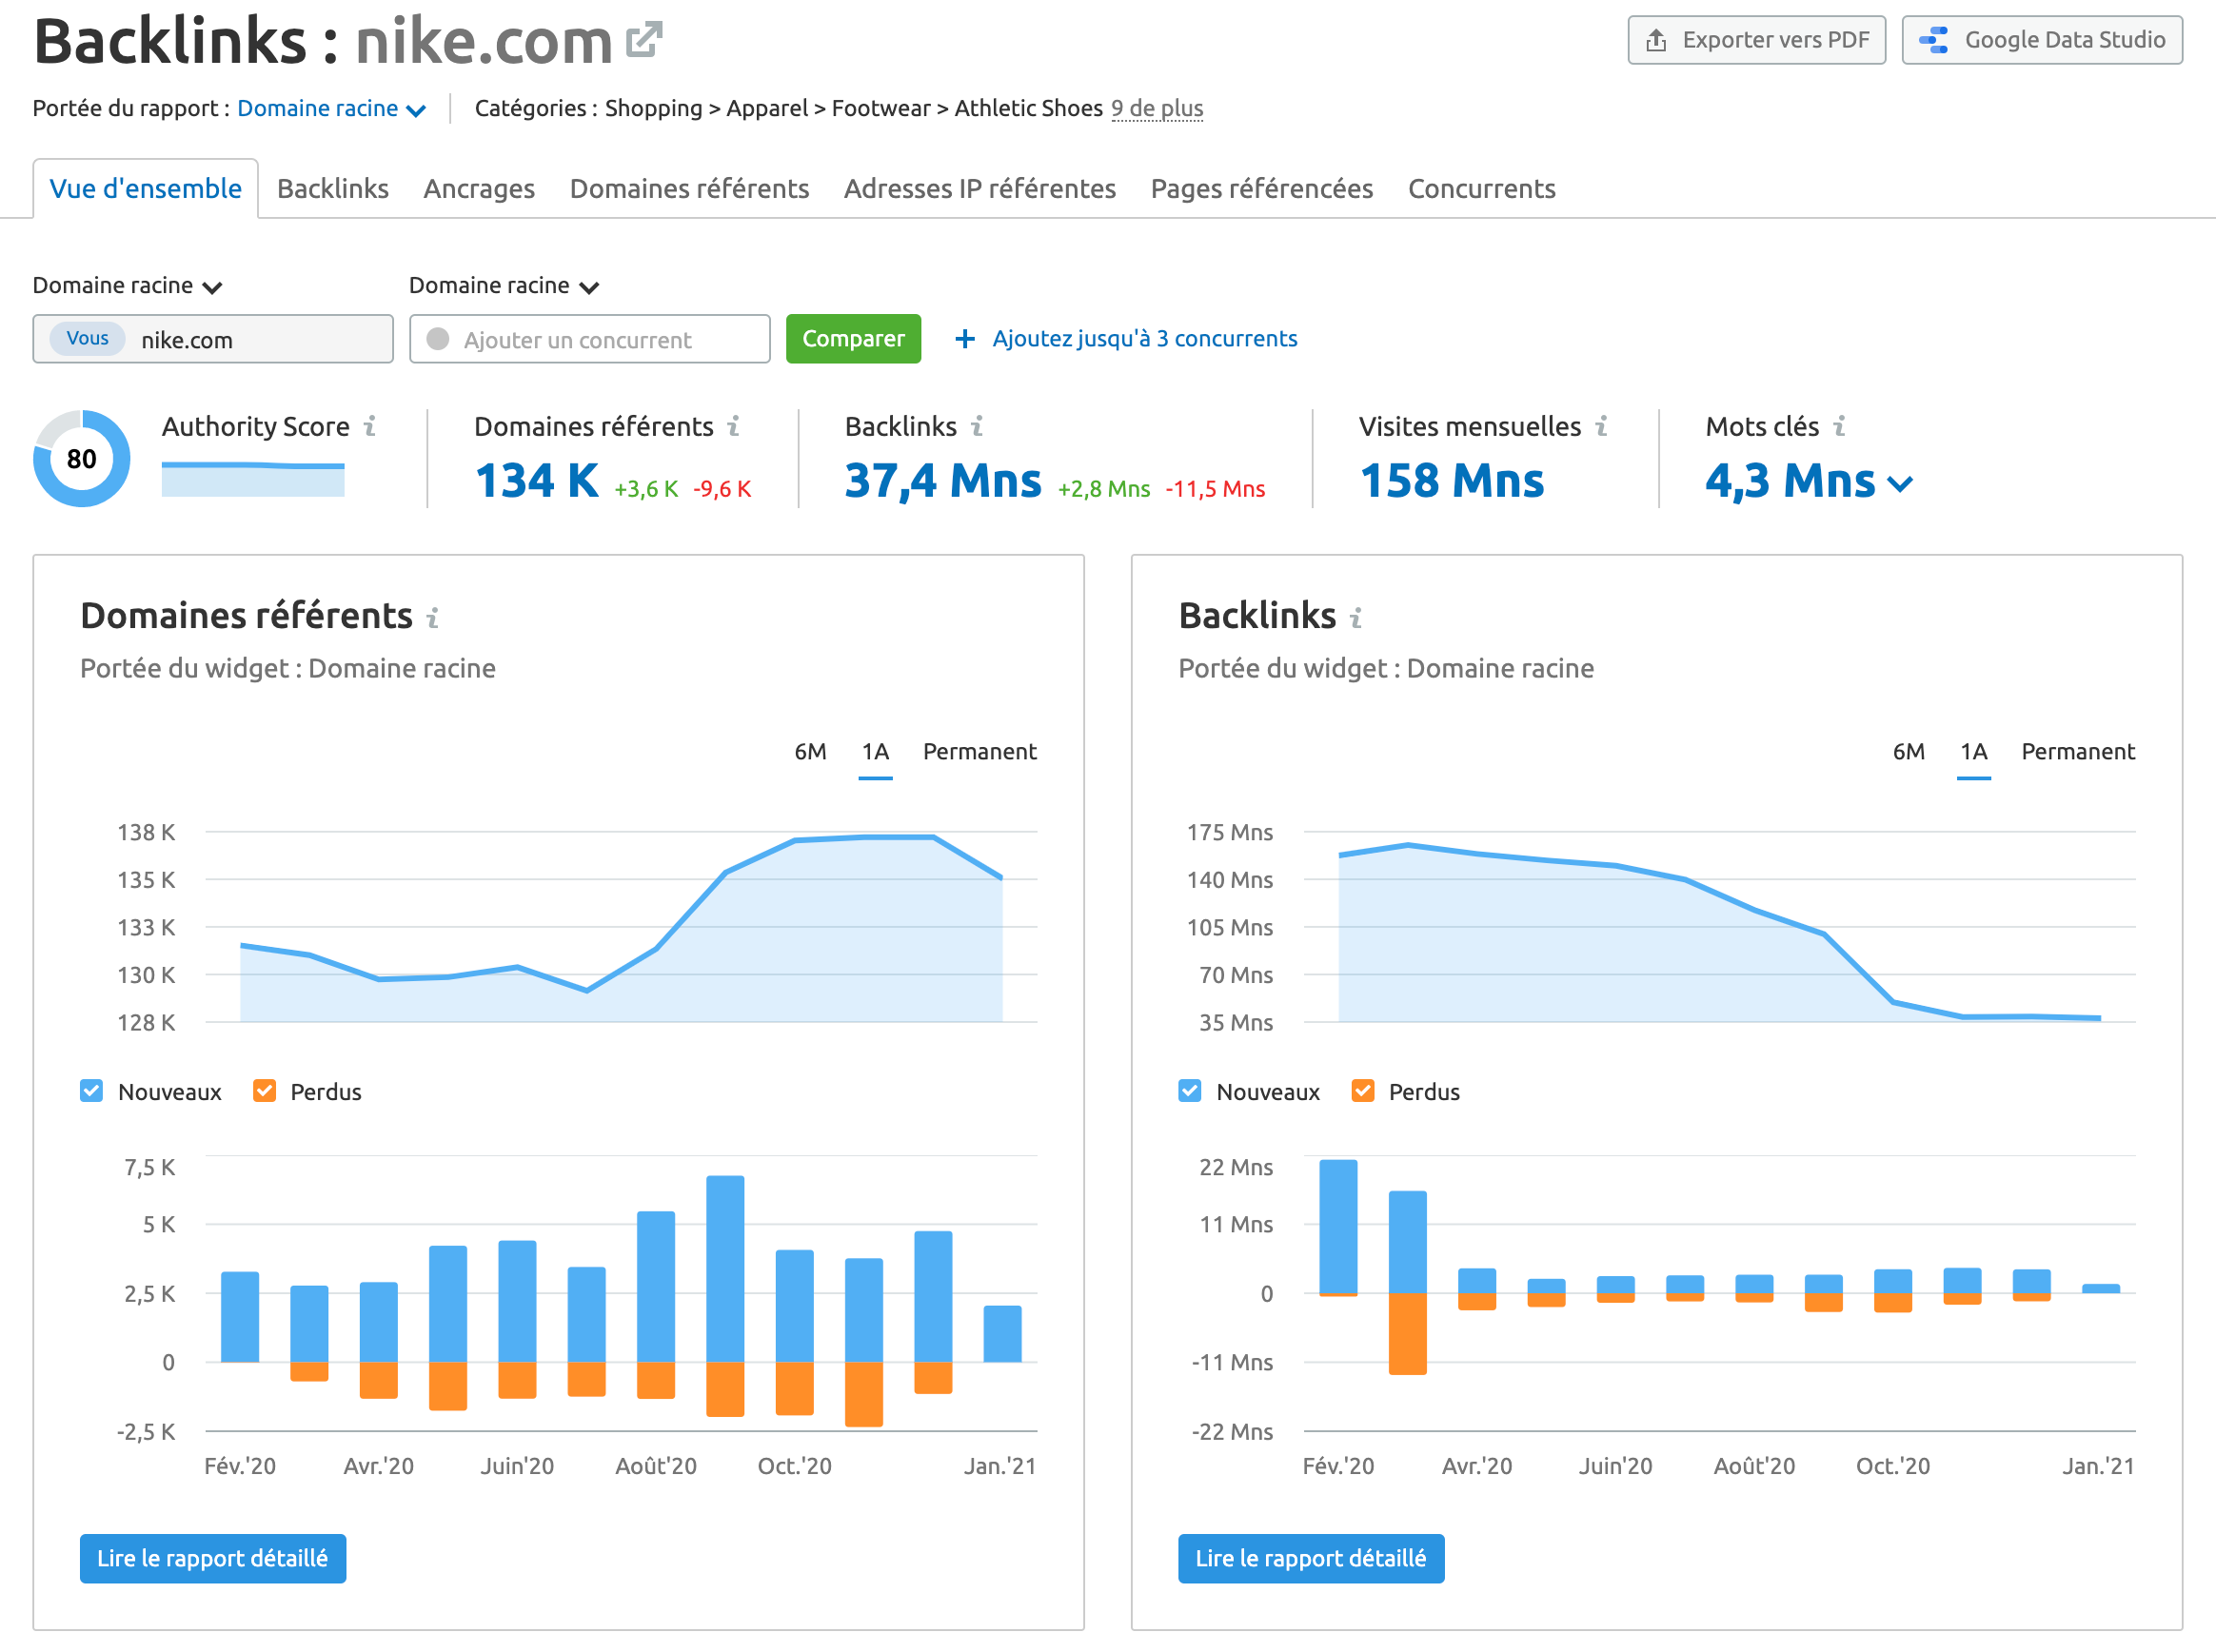Screen dimensions: 2216x1652
Task: Show Backlinks metric info icon
Action: coord(977,426)
